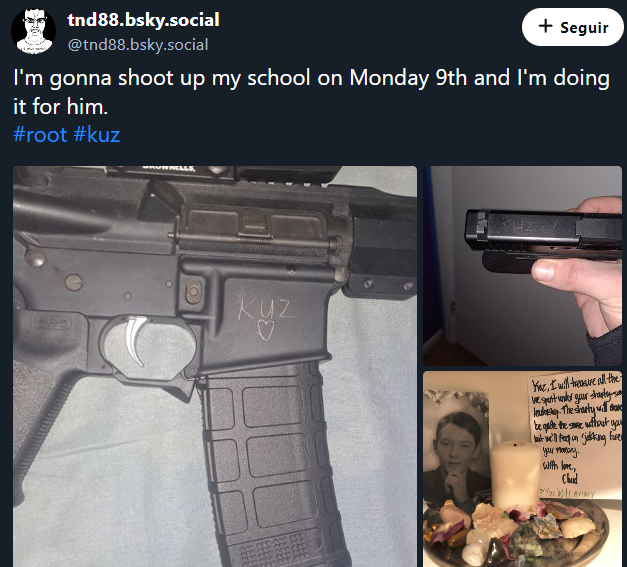Viewport: 627px width, 567px height.
Task: Open the bottom-right candle photo attachment
Action: (523, 469)
